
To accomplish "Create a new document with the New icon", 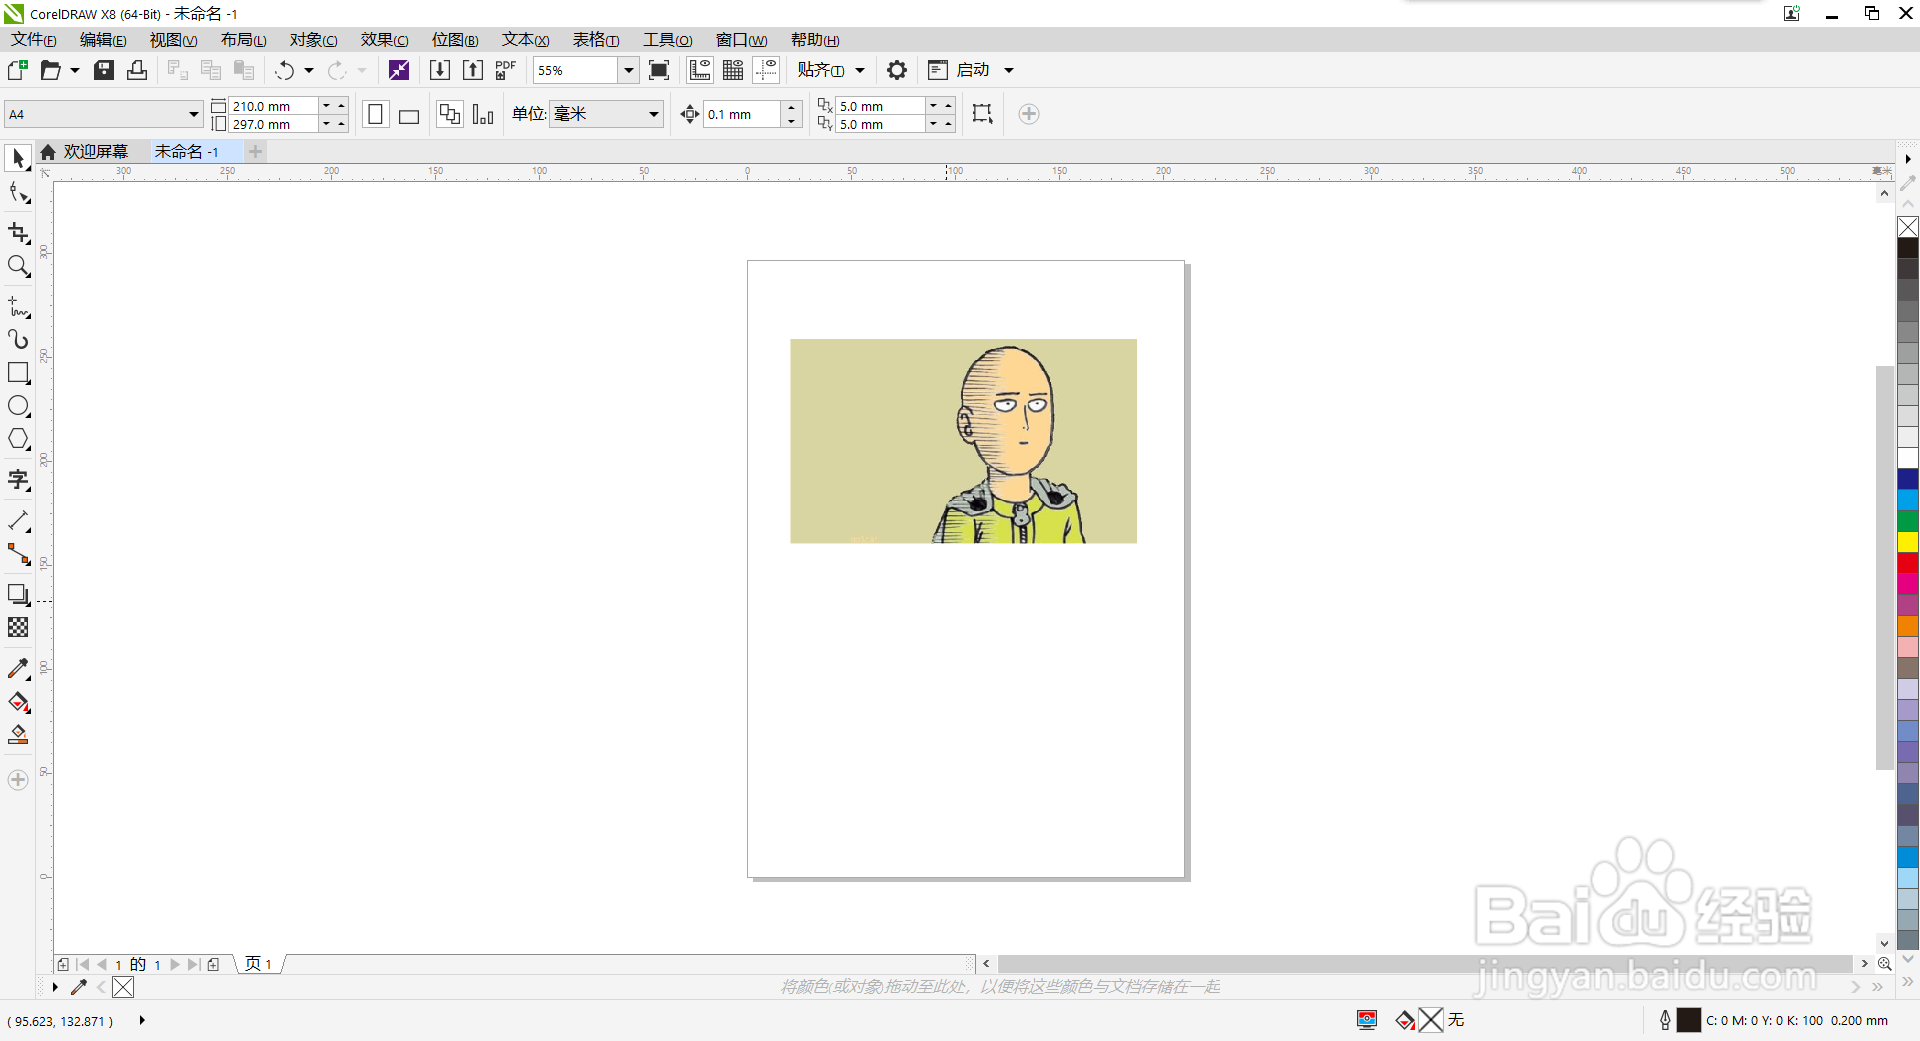I will click(17, 70).
